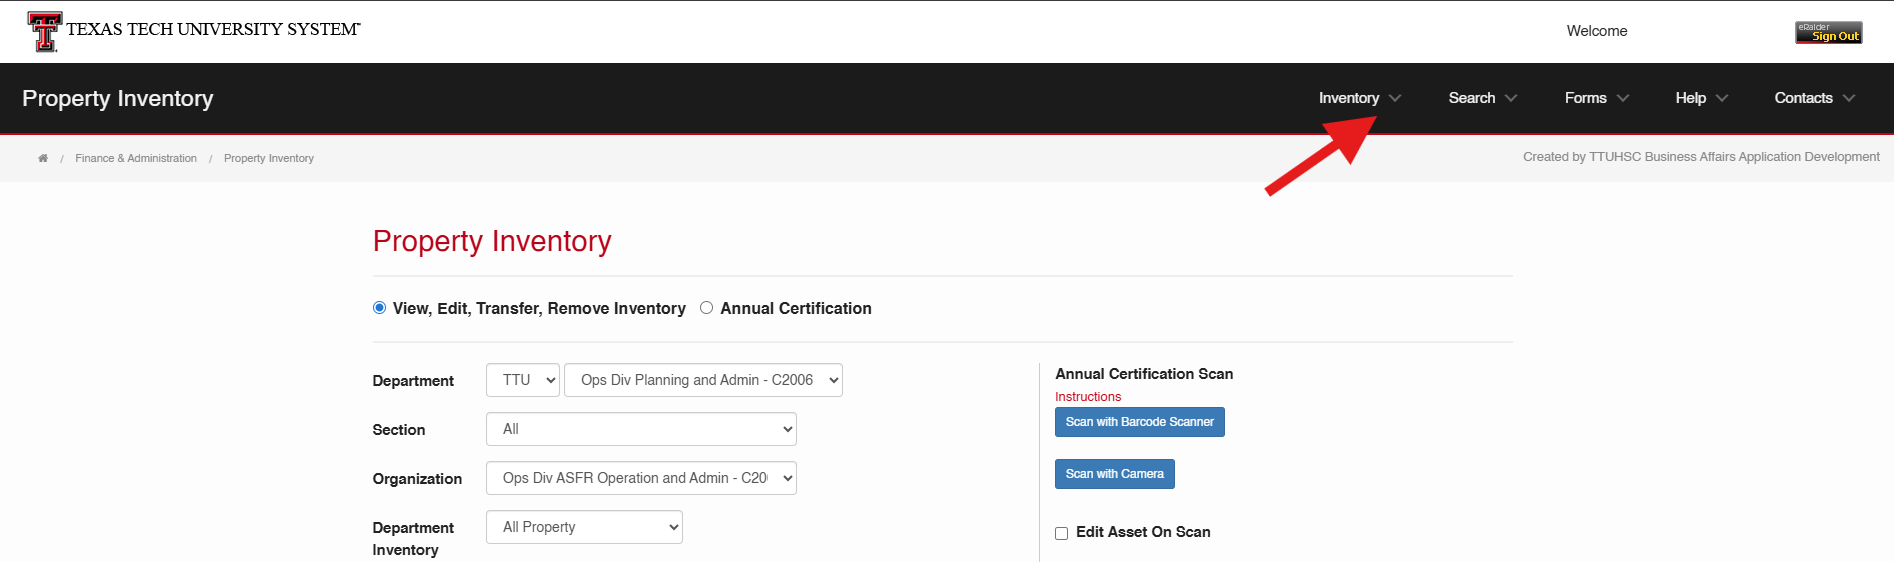Viewport: 1894px width, 562px height.
Task: Enable the Edit Asset On Scan checkbox
Action: [x=1062, y=533]
